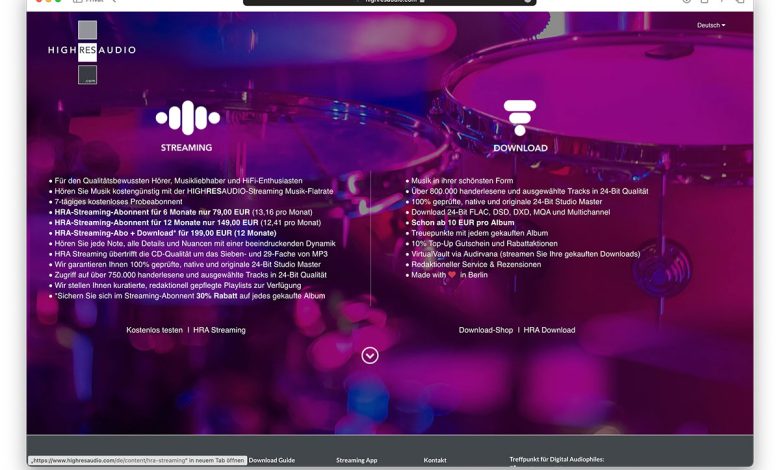Click 'Zugriff auf über 750.000' tracks line
Screen dimensions: 780x470
[x=191, y=275]
